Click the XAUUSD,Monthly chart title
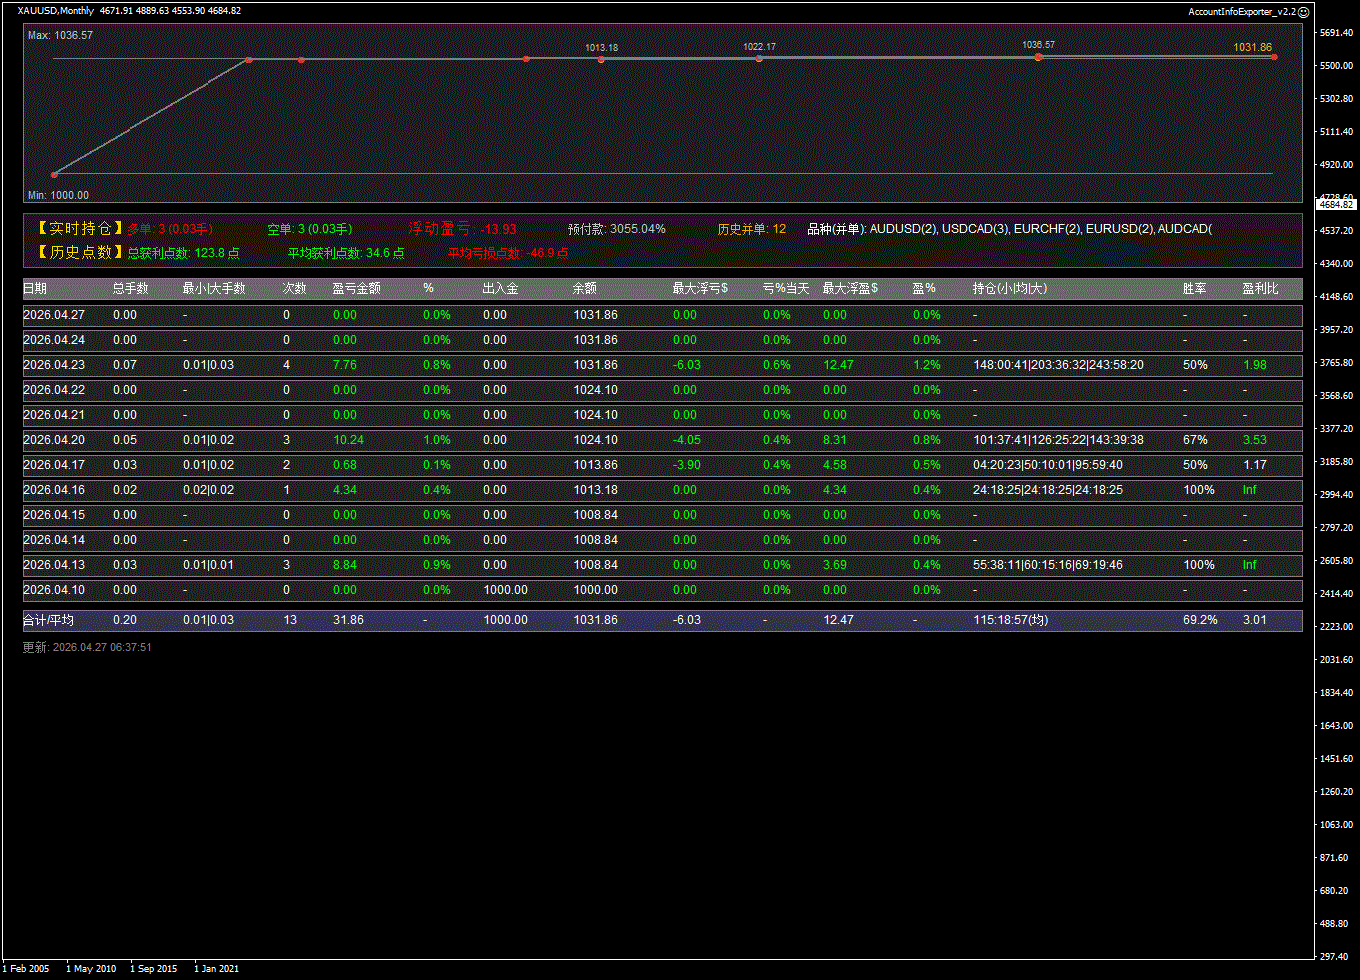Image resolution: width=1360 pixels, height=980 pixels. tap(56, 11)
